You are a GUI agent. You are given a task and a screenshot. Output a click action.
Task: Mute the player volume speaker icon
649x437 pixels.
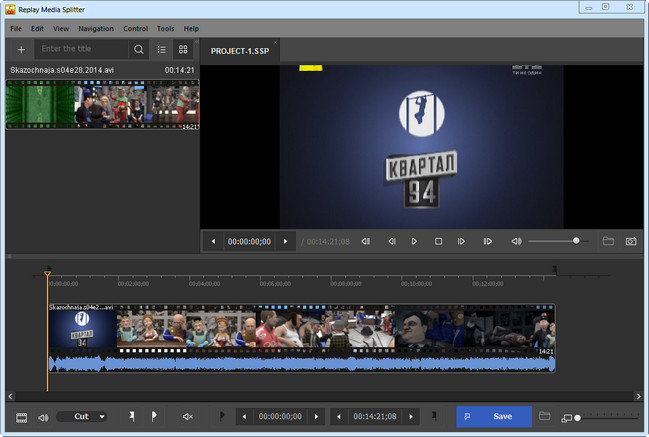click(516, 241)
